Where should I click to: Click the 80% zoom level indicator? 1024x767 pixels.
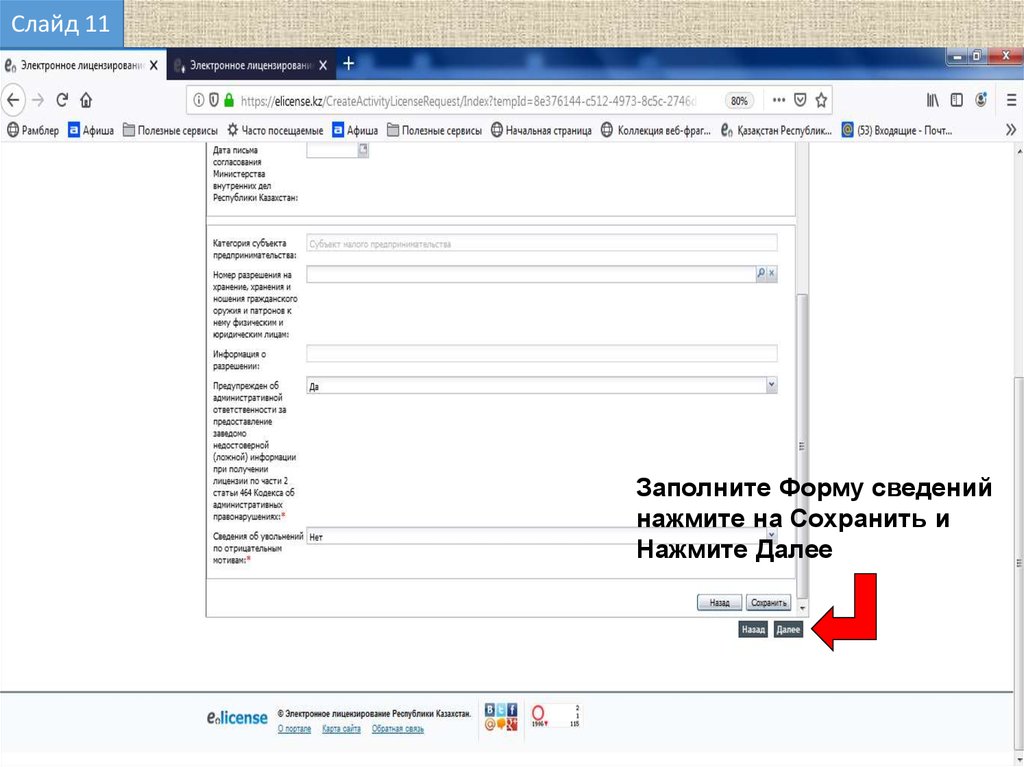point(739,101)
